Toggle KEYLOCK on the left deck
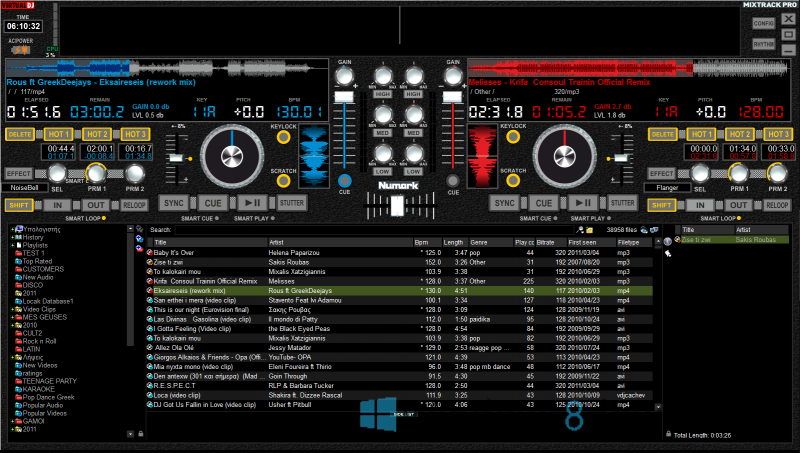The height and width of the screenshot is (453, 800). [x=283, y=137]
